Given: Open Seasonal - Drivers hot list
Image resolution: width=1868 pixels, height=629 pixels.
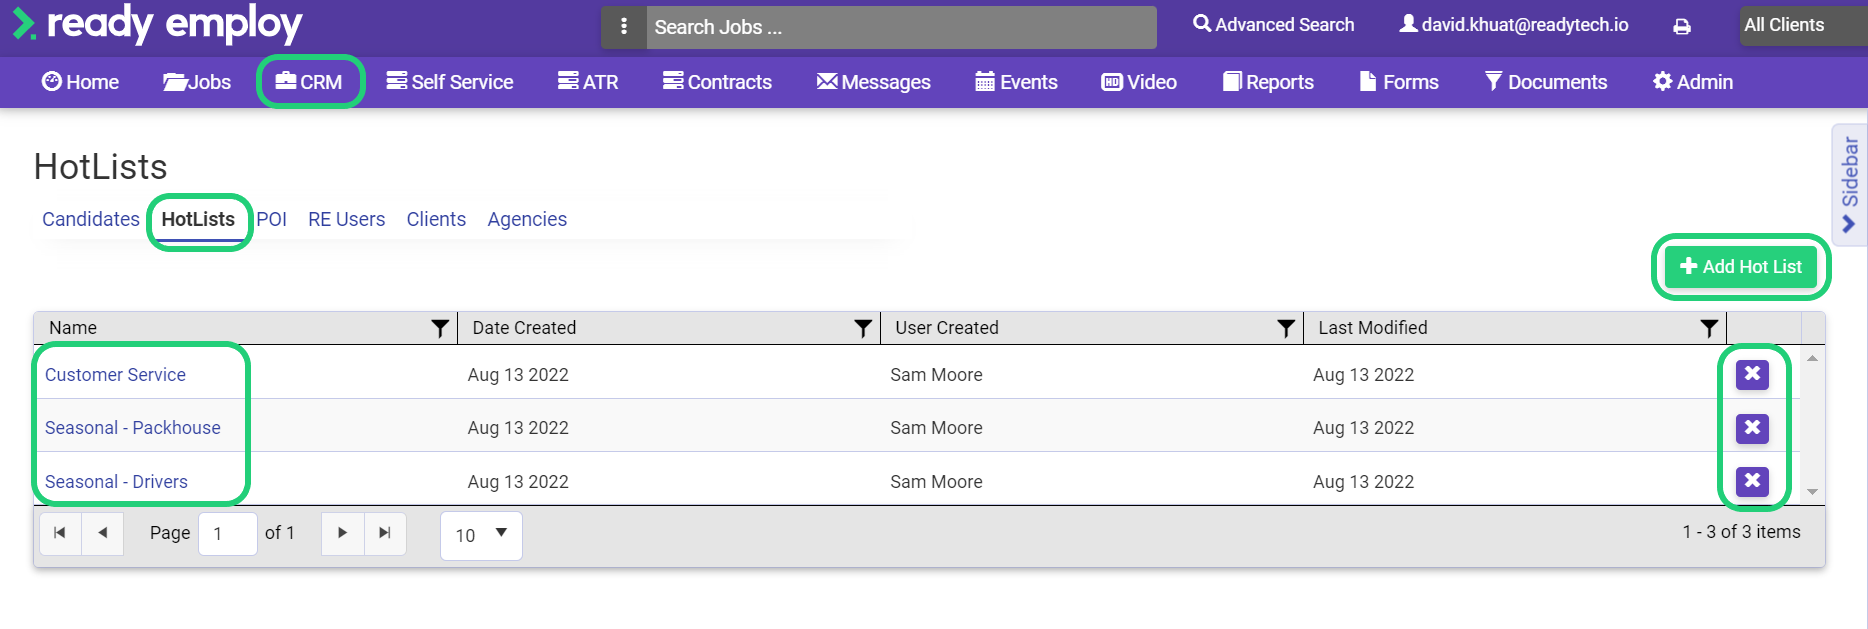Looking at the screenshot, I should pyautogui.click(x=116, y=482).
